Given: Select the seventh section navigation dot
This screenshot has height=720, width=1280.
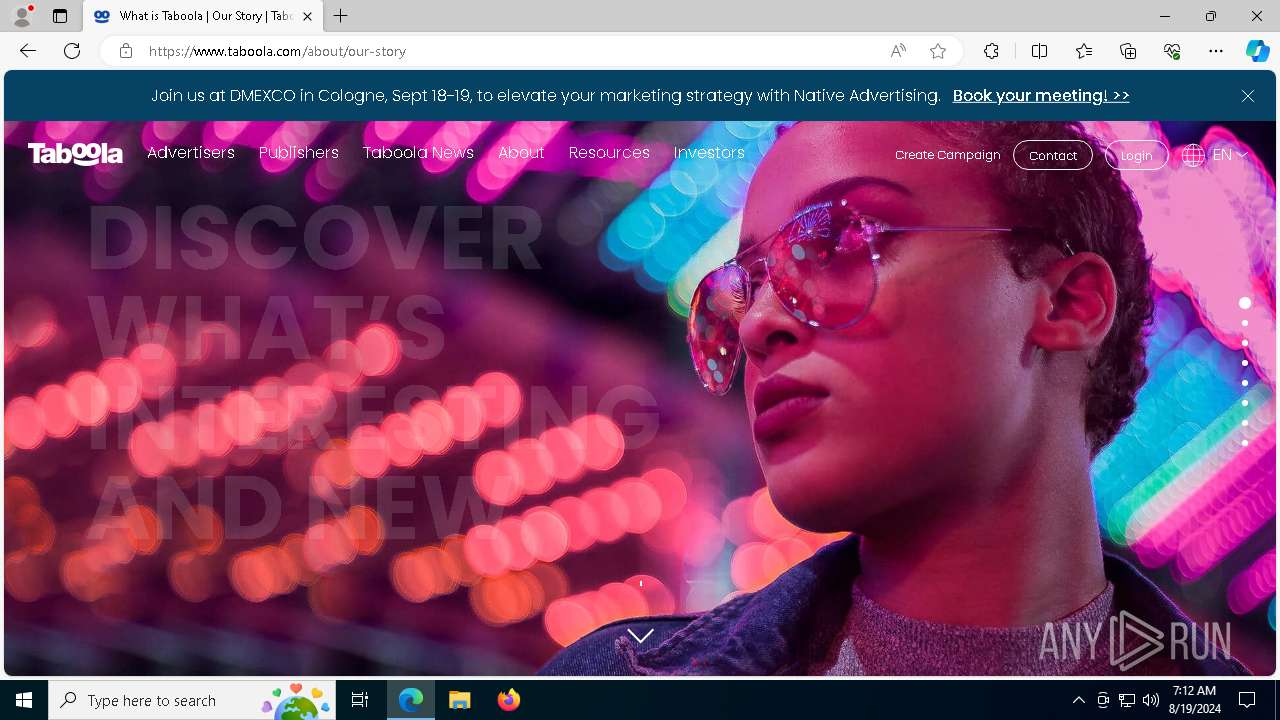Looking at the screenshot, I should [x=1245, y=423].
